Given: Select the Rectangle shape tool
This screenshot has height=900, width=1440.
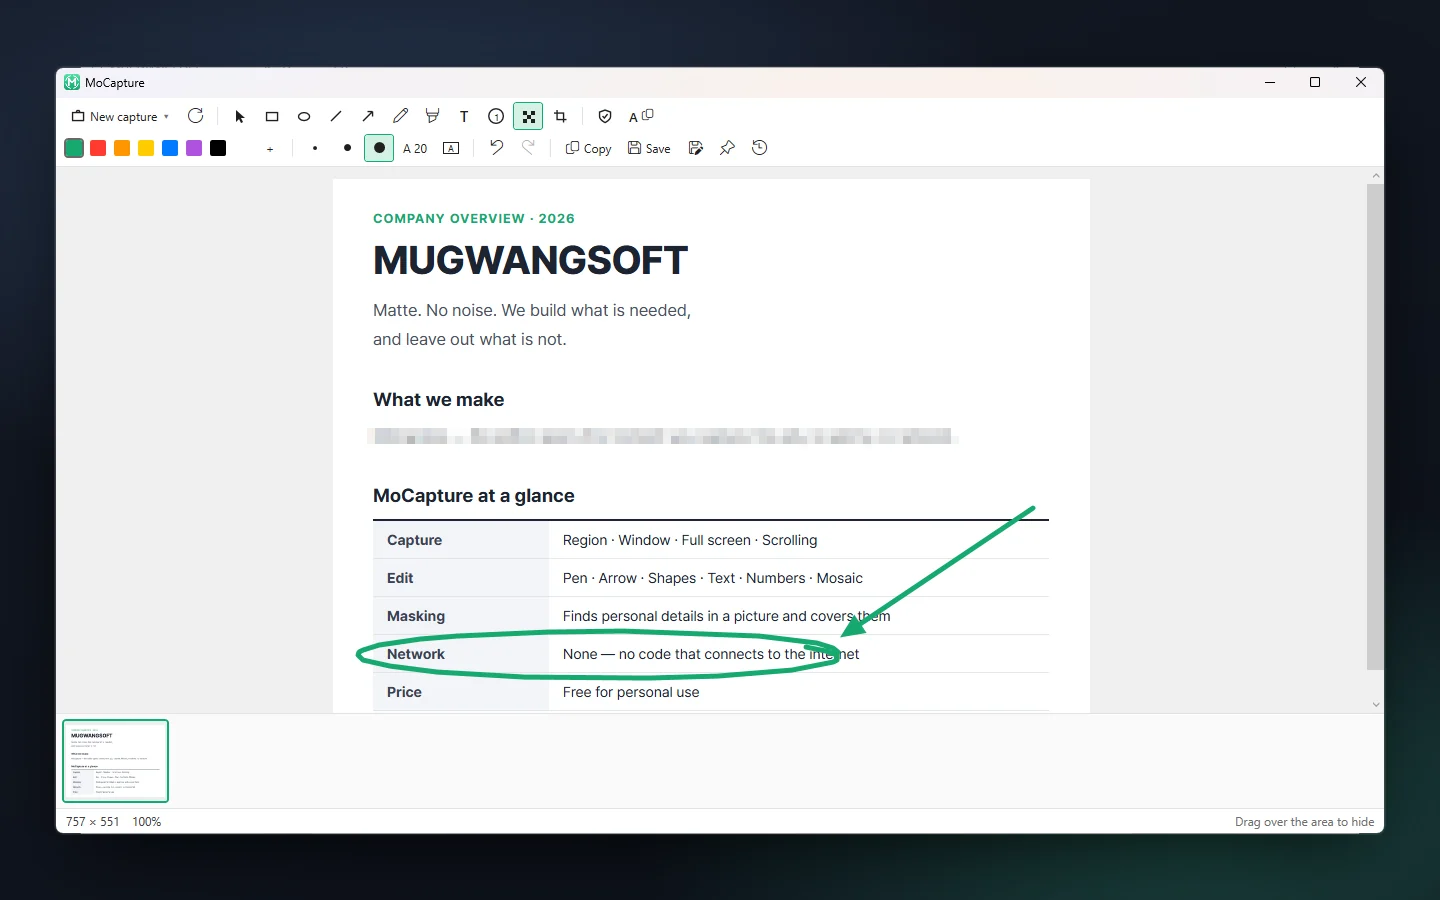Looking at the screenshot, I should (272, 117).
